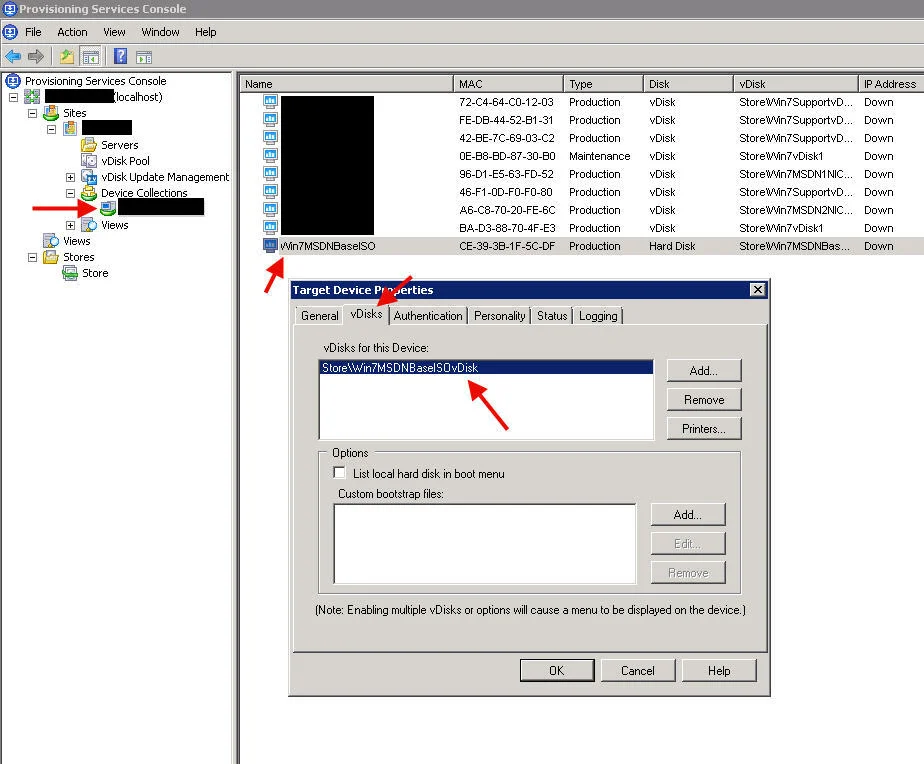
Task: Click the Printers button
Action: [x=704, y=429]
